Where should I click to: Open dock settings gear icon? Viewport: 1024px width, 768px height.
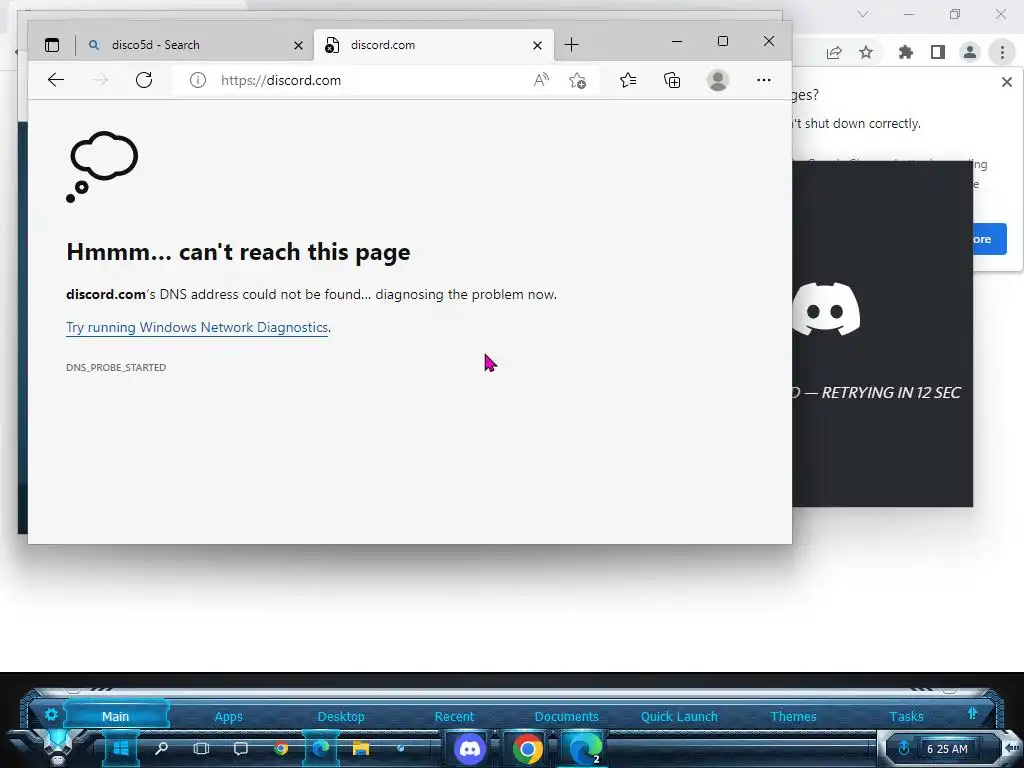coord(51,714)
